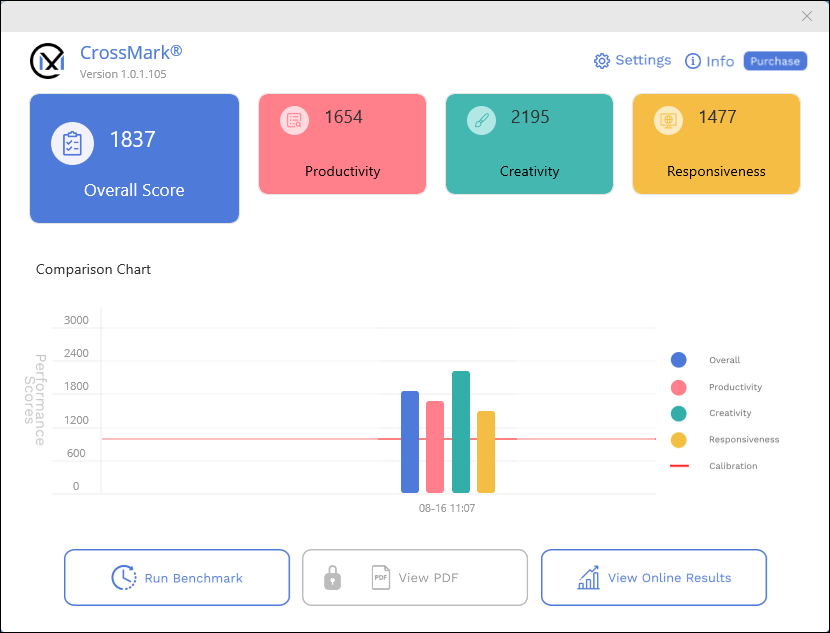Select the blue Overall bar in chart
Screen dimensions: 830x633
[410, 442]
